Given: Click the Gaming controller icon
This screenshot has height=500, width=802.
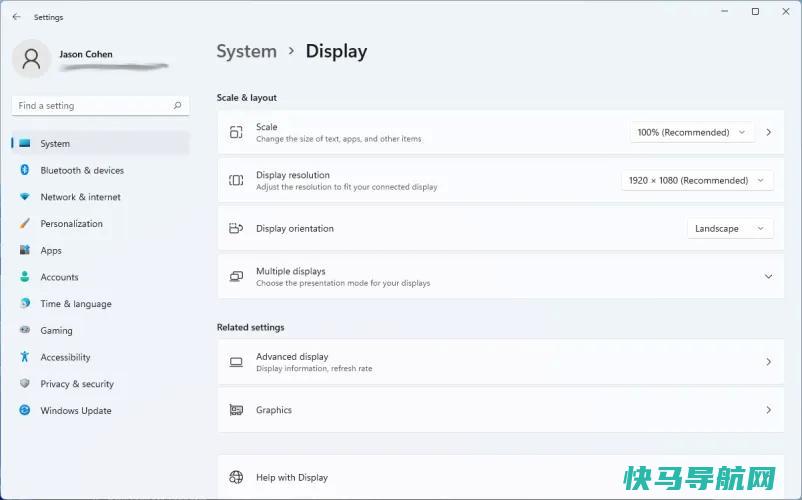Looking at the screenshot, I should (x=25, y=330).
